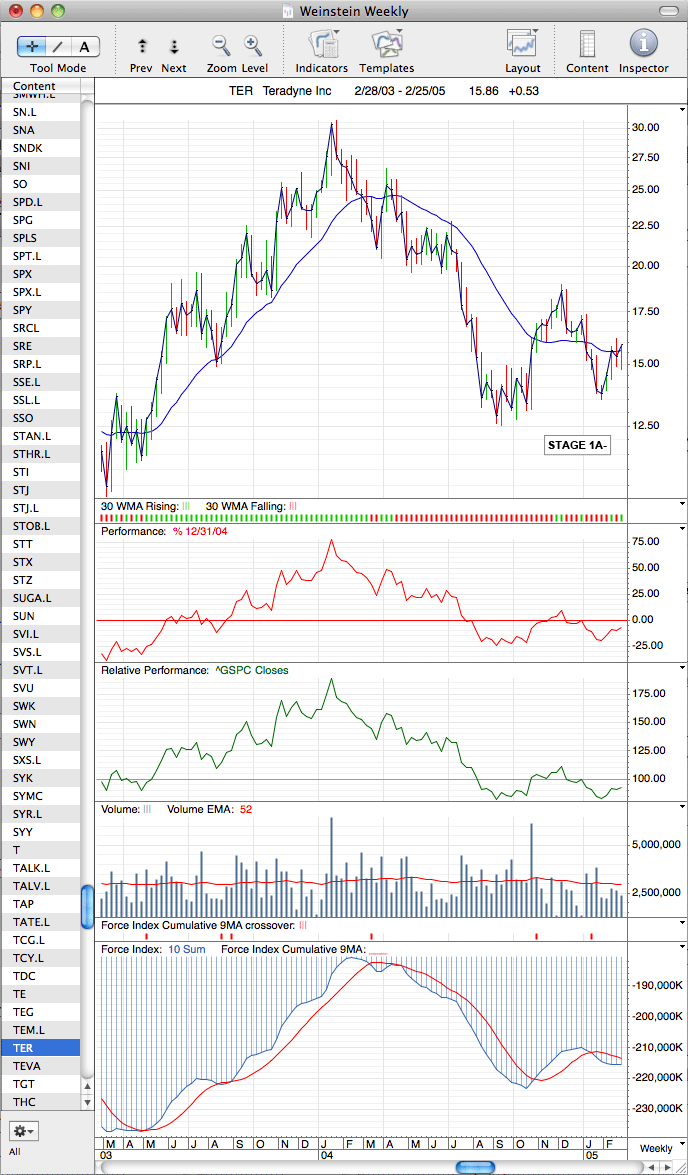Expand Volume pane options triangle
This screenshot has width=688, height=1175.
pos(681,807)
